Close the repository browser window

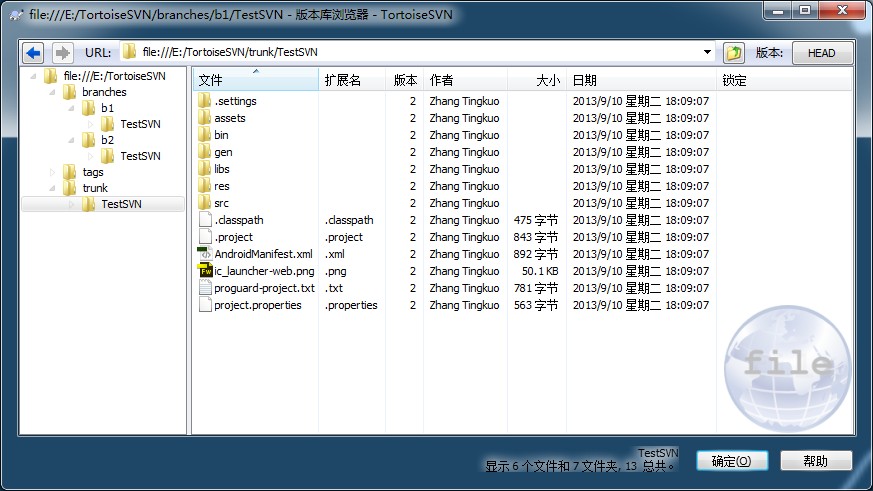coord(842,11)
